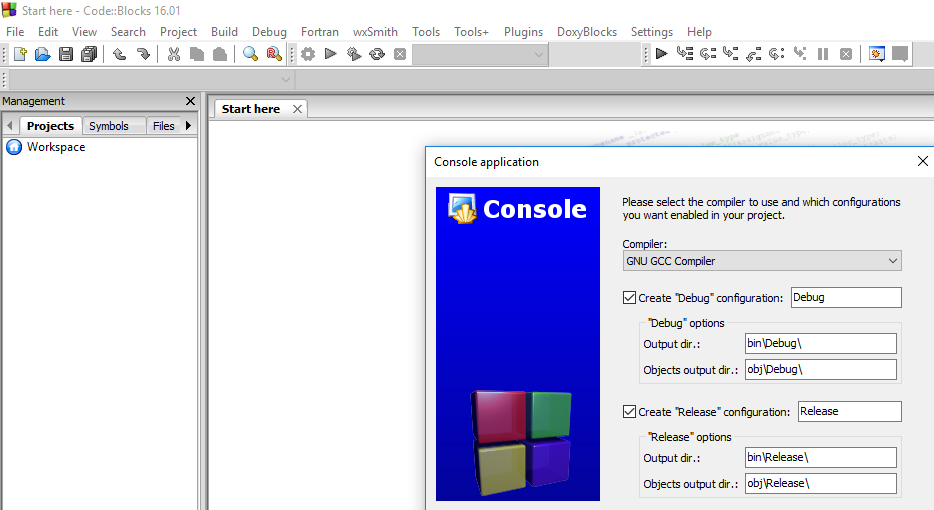Close the Management panel

click(191, 101)
